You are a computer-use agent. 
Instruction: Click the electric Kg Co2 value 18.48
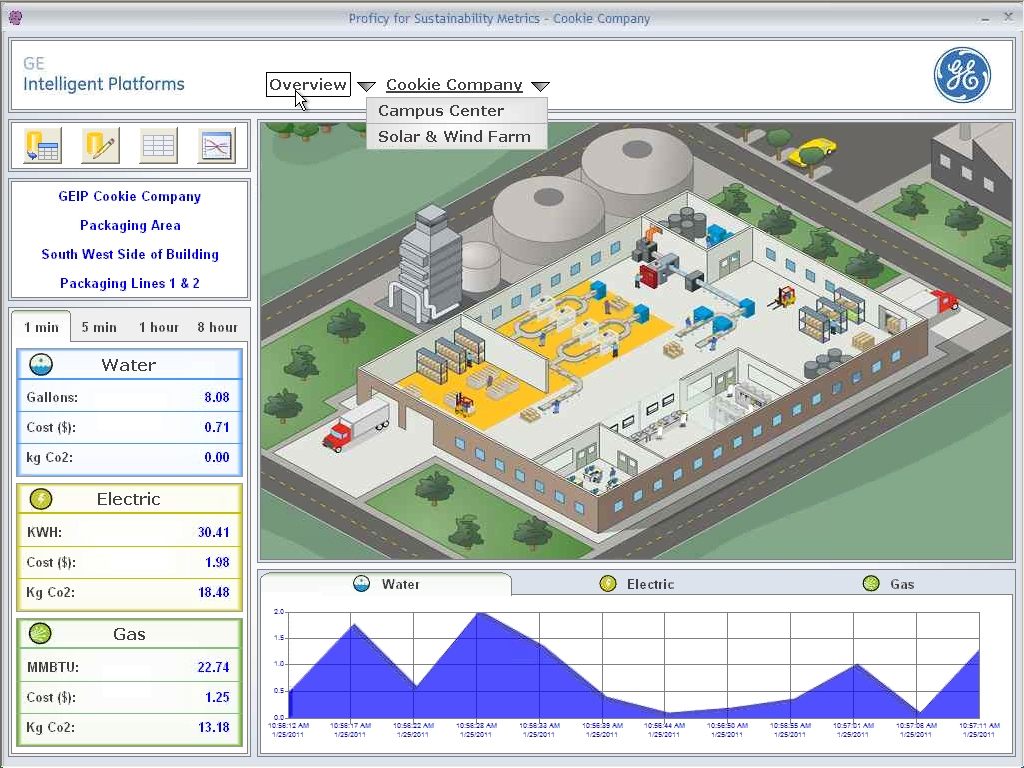tap(214, 592)
